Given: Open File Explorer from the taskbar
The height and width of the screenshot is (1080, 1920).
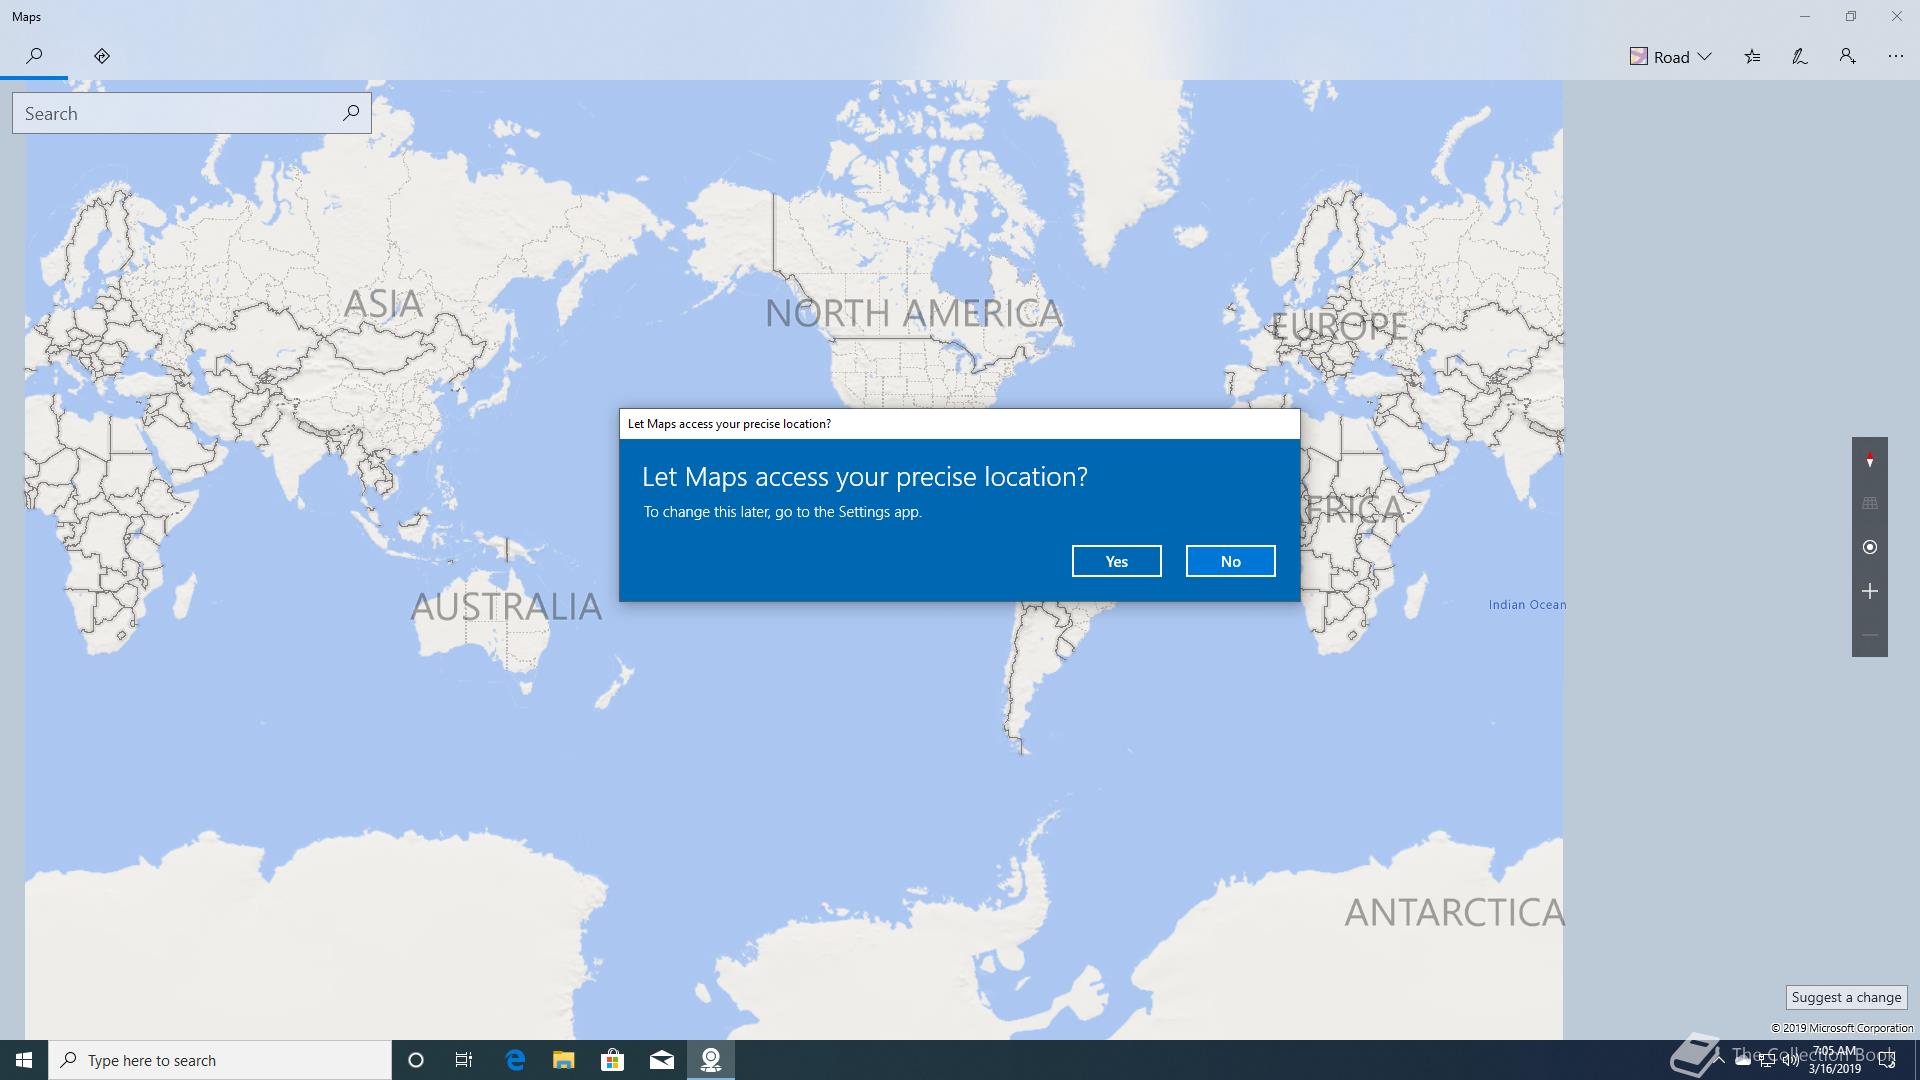Looking at the screenshot, I should pyautogui.click(x=564, y=1060).
